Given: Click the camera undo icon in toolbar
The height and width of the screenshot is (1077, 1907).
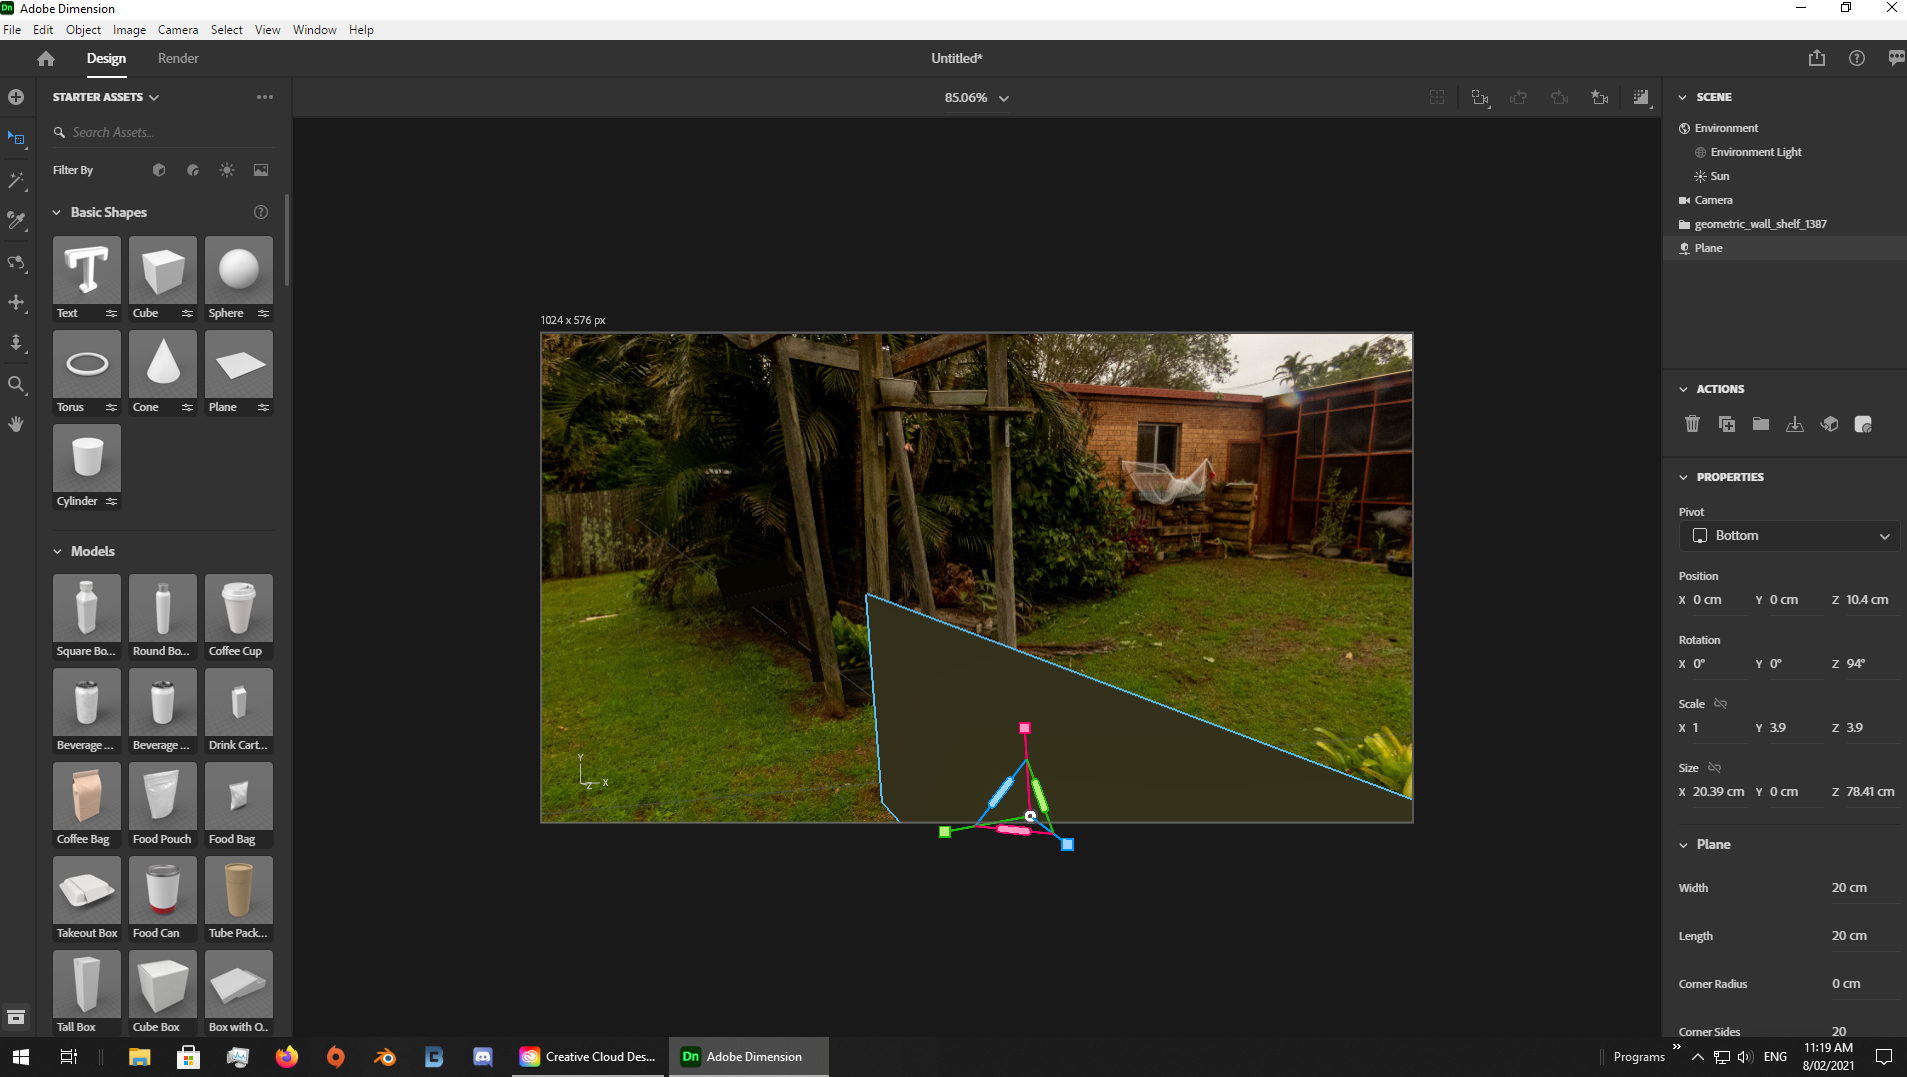Looking at the screenshot, I should (x=1519, y=97).
